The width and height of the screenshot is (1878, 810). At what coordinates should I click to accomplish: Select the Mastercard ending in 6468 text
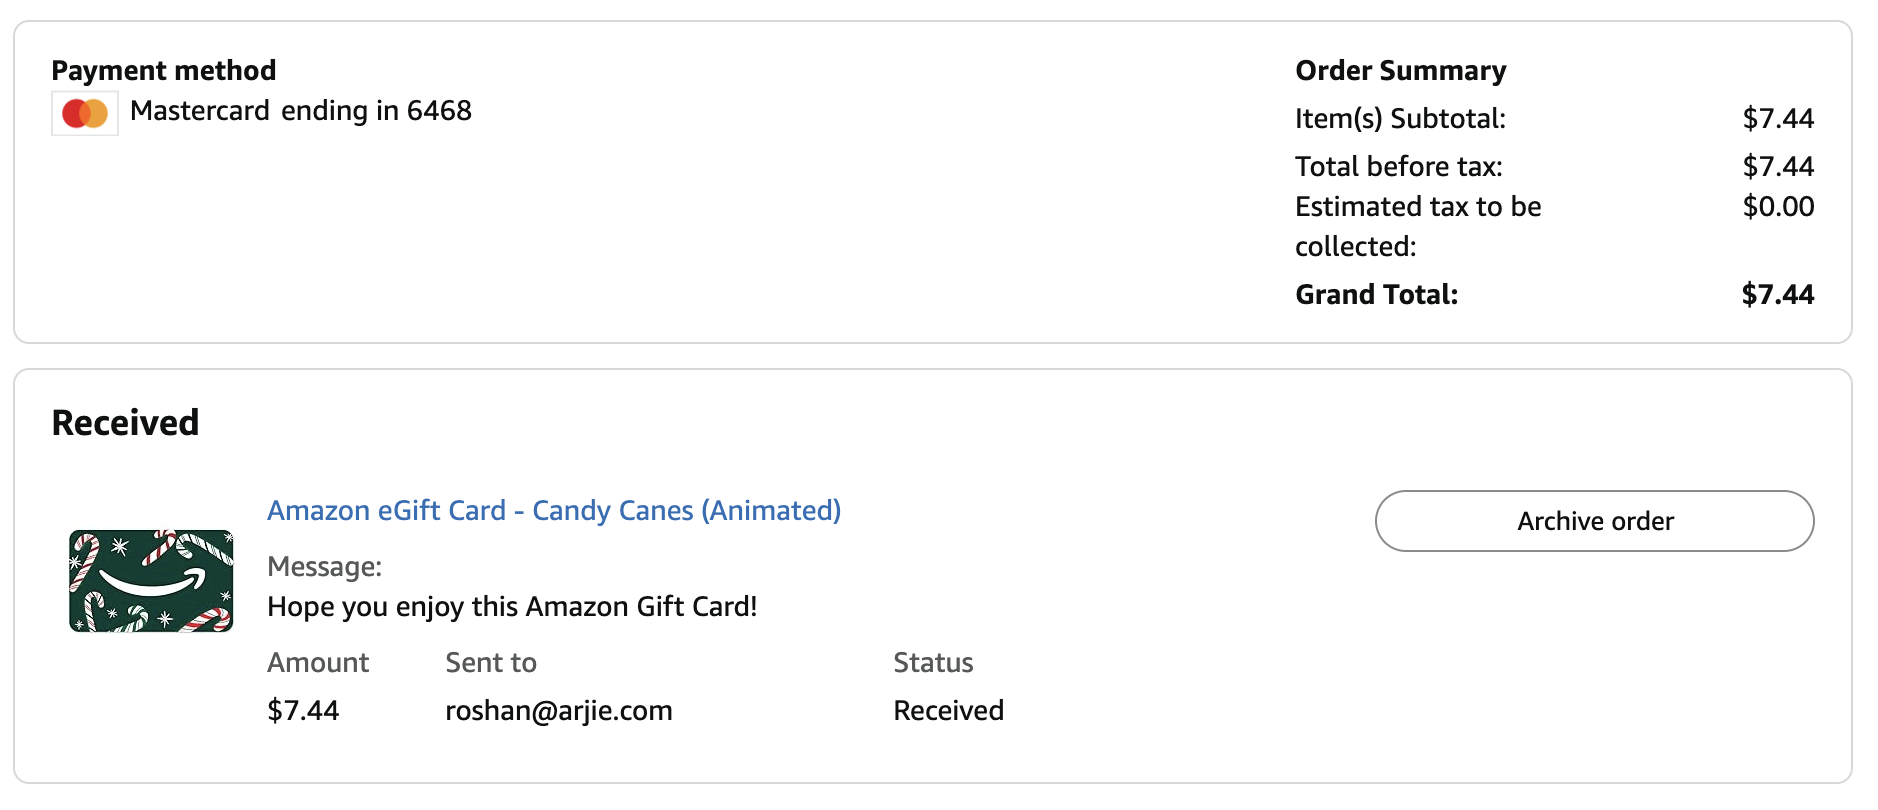pos(300,111)
